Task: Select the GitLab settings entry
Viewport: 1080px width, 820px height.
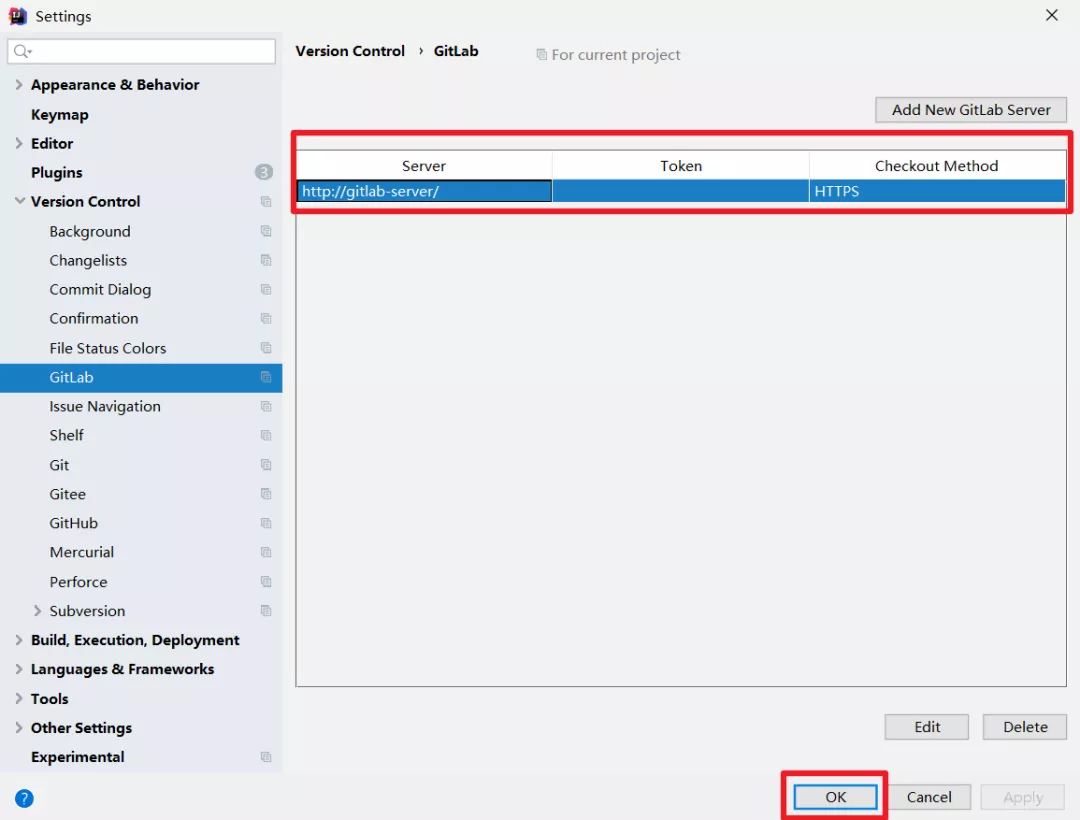Action: click(141, 377)
